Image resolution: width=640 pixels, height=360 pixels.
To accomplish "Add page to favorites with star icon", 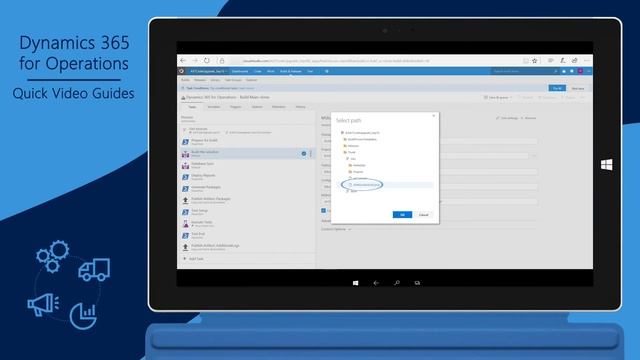I will [x=535, y=61].
